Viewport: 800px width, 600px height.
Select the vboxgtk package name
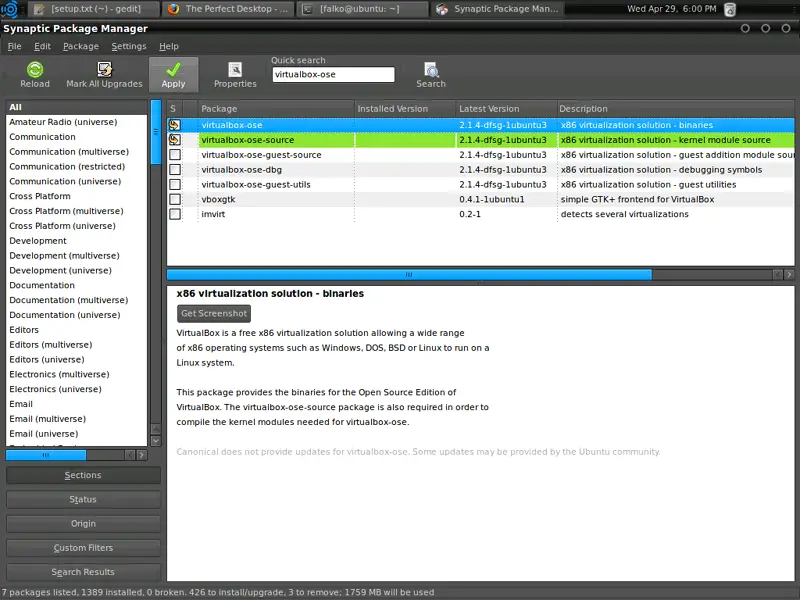click(218, 199)
